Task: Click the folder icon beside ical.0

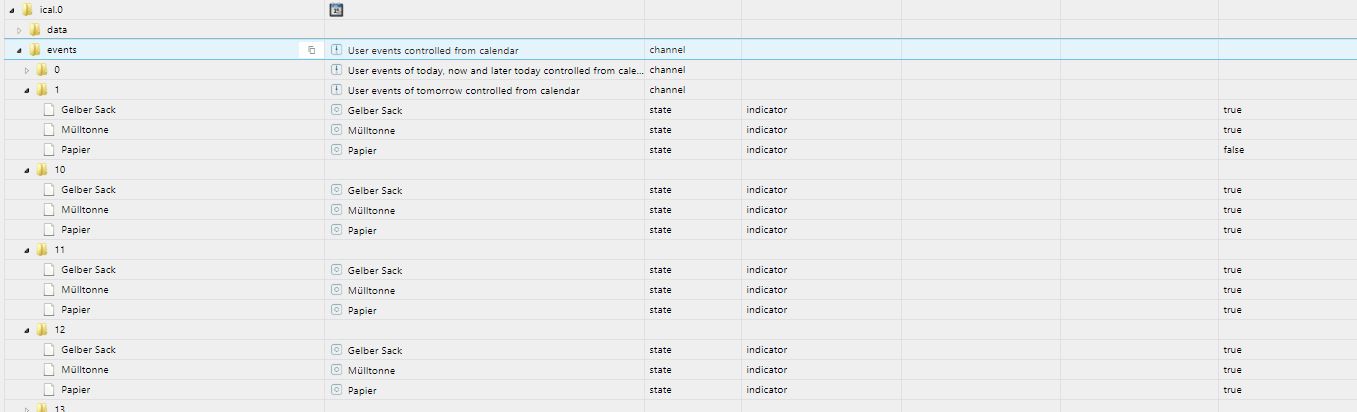Action: pyautogui.click(x=28, y=10)
